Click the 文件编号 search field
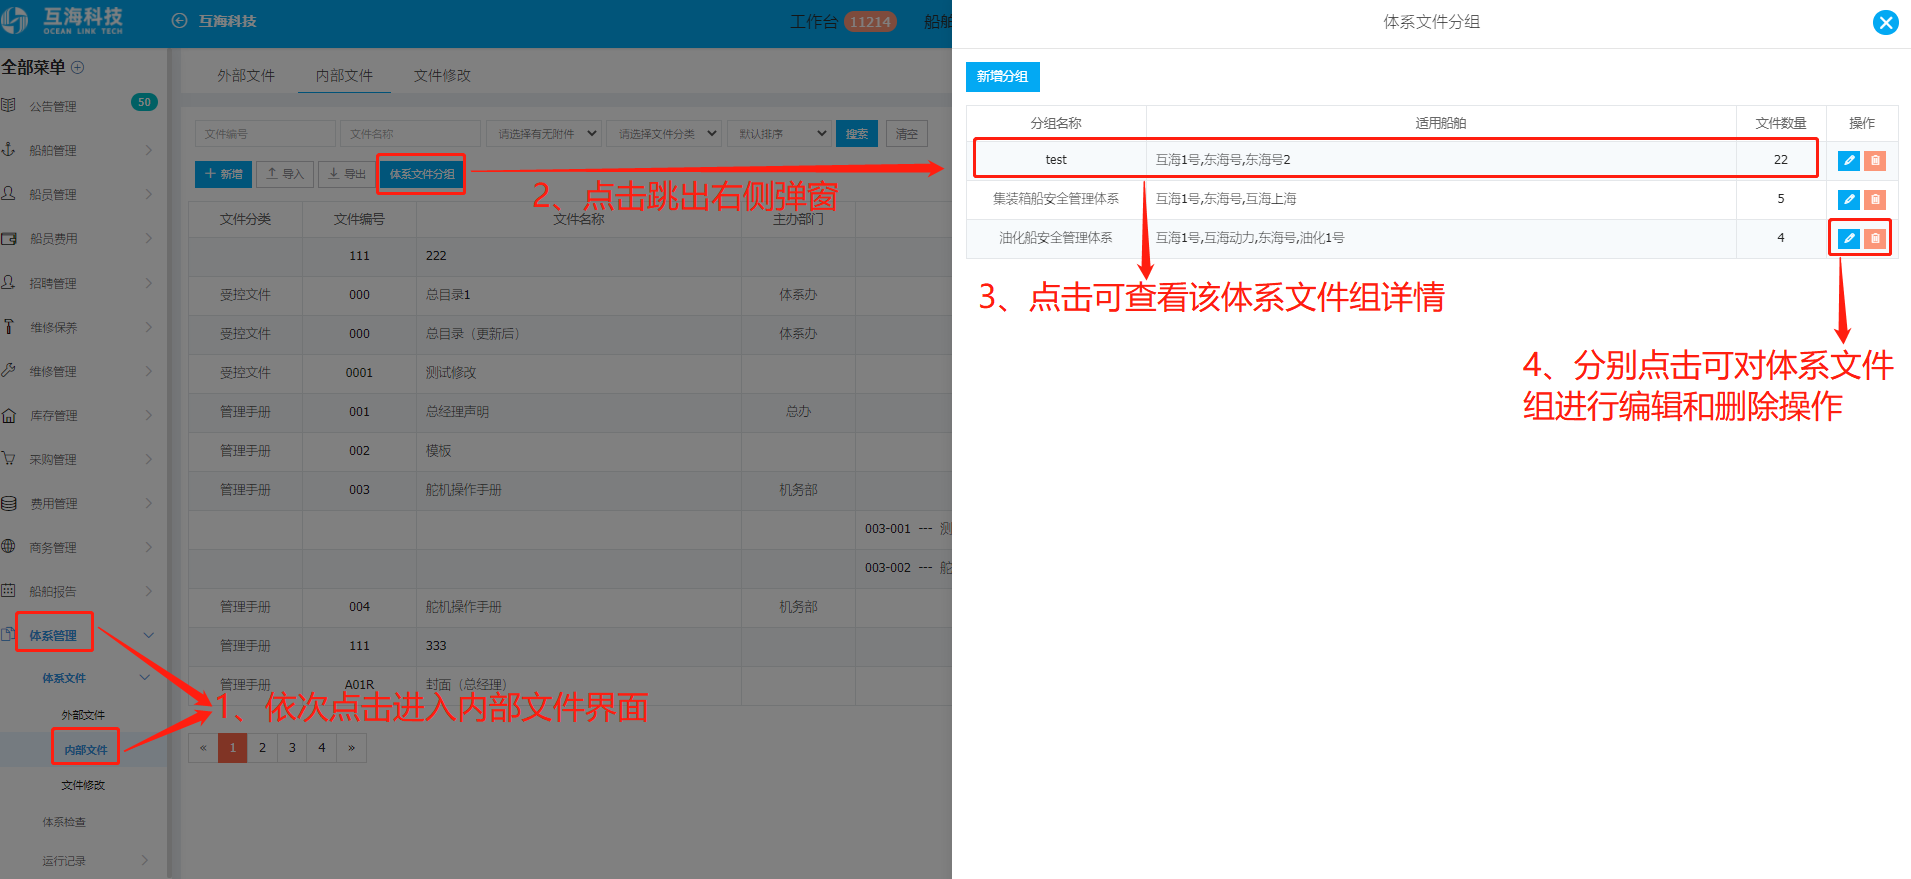This screenshot has height=879, width=1911. point(265,134)
